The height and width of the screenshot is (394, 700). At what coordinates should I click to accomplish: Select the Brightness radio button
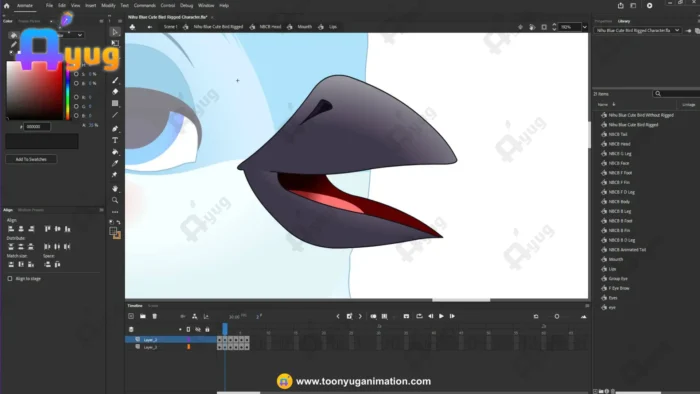pyautogui.click(x=76, y=83)
